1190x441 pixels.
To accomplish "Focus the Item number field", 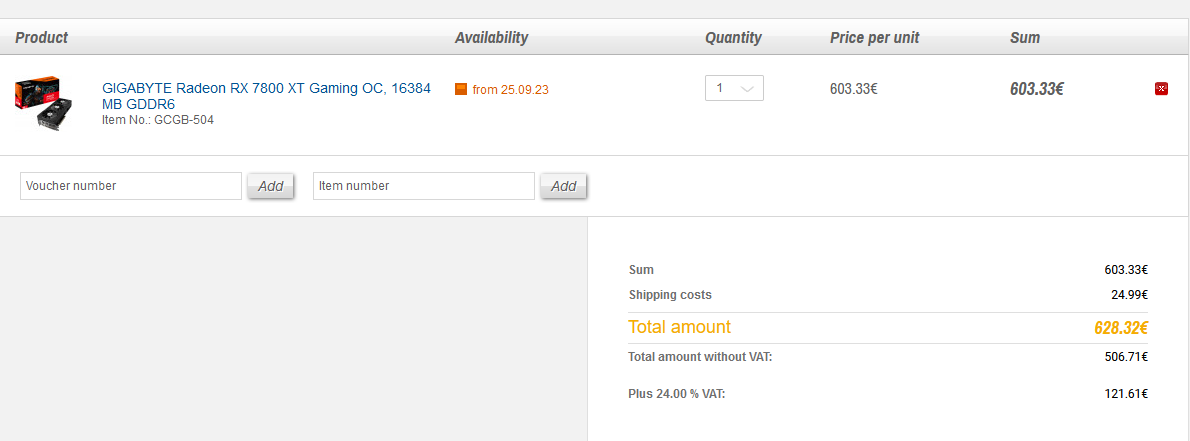I will coord(424,186).
